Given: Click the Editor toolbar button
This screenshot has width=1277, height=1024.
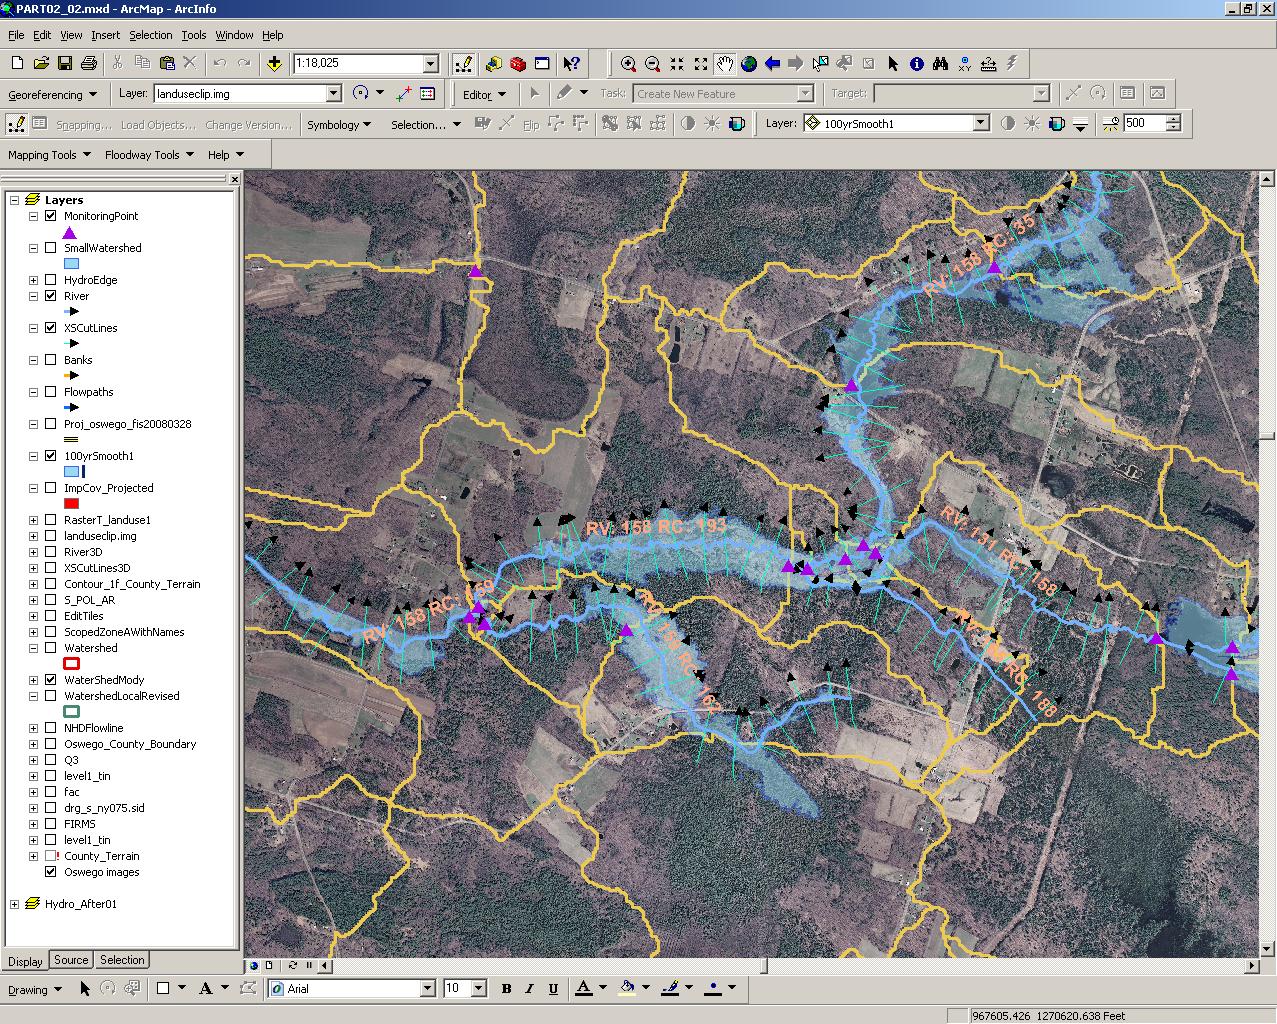Looking at the screenshot, I should click(x=484, y=94).
